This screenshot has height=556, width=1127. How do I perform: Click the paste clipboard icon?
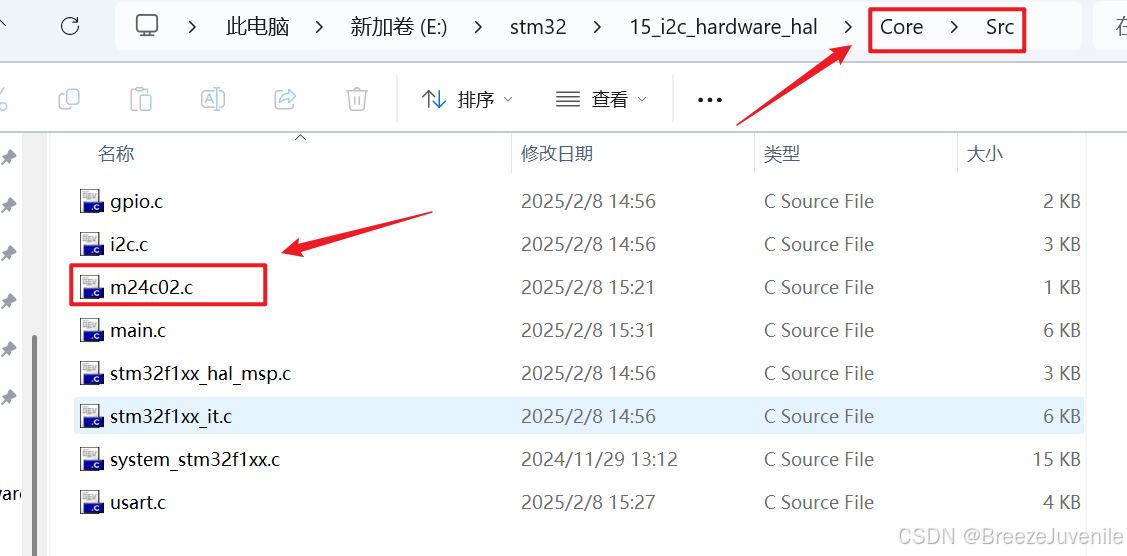click(141, 99)
